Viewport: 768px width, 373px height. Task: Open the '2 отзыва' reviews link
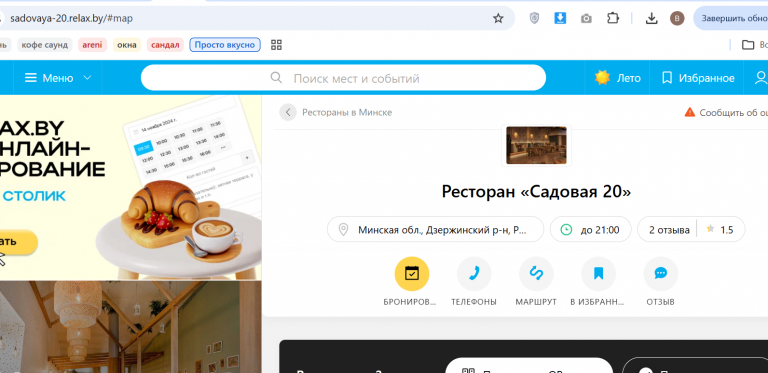(669, 230)
